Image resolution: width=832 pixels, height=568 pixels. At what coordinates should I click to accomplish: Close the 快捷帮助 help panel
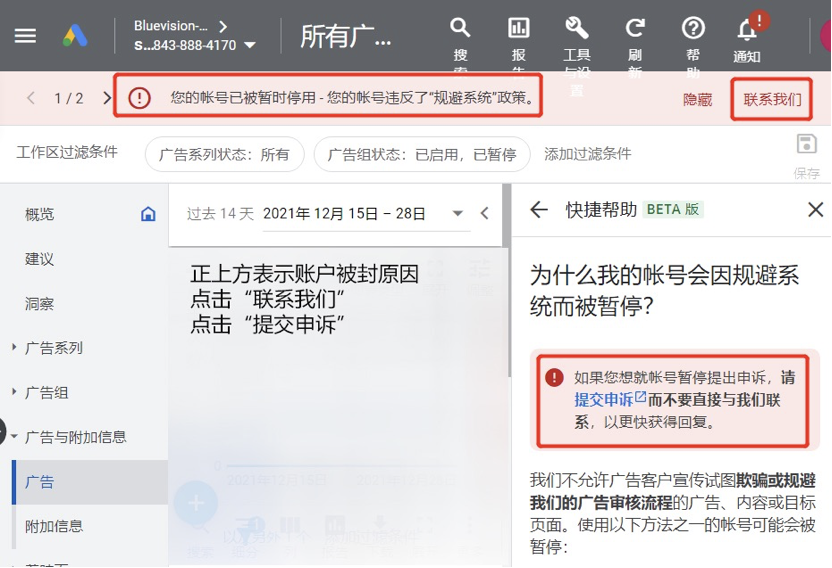coord(816,210)
